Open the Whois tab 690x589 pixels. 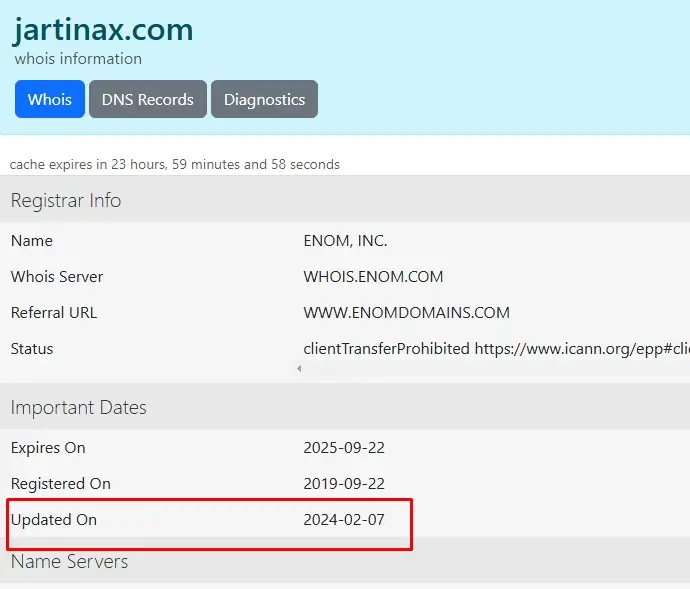(x=50, y=99)
